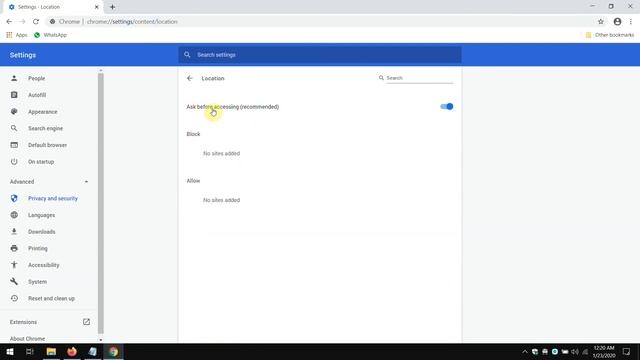This screenshot has width=640, height=360.
Task: Click the Location page Search field
Action: pos(419,78)
